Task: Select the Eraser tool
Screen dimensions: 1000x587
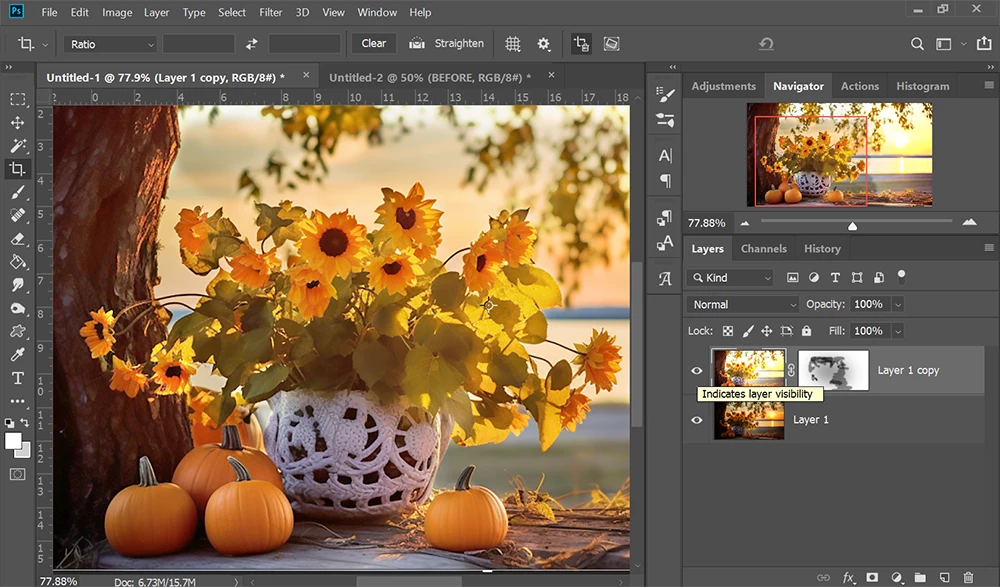Action: pos(17,239)
